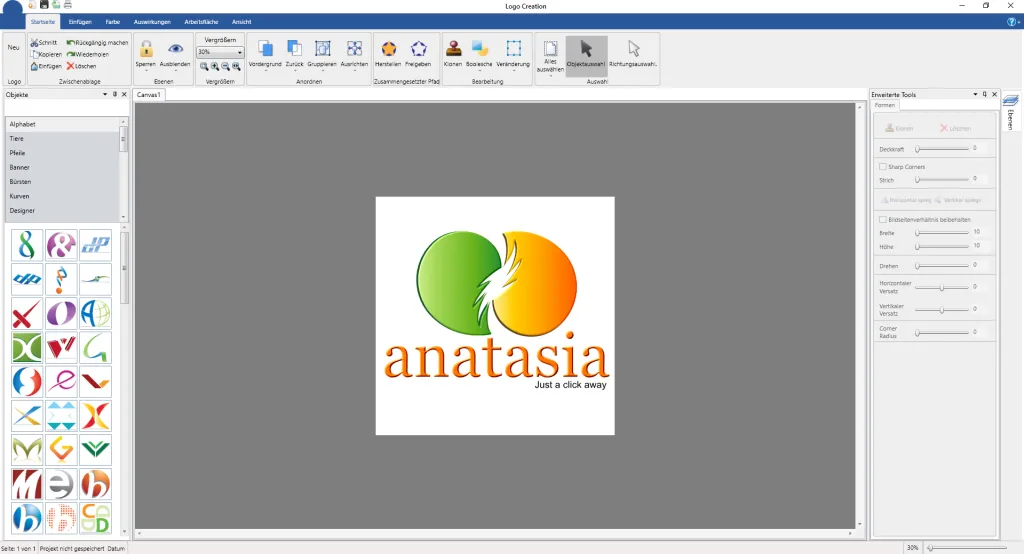
Task: Click the Ausrichten align icon
Action: (355, 48)
